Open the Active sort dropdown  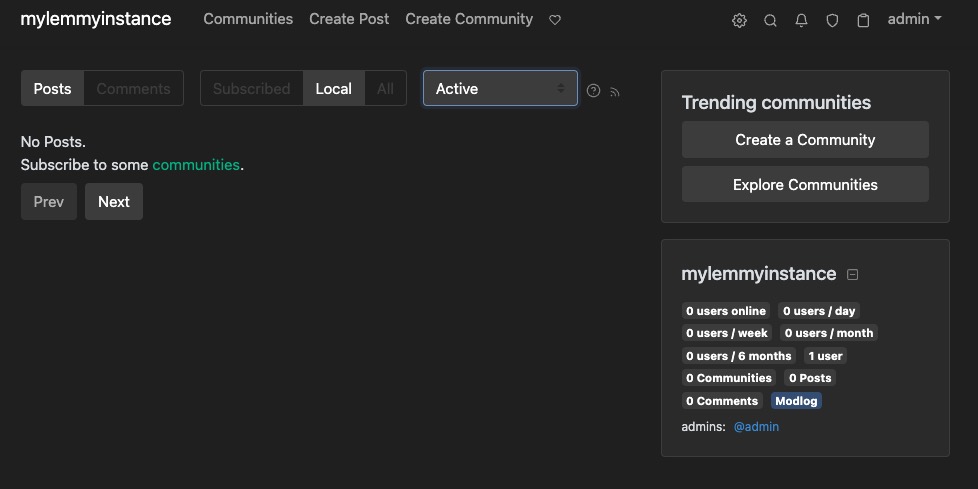(500, 88)
